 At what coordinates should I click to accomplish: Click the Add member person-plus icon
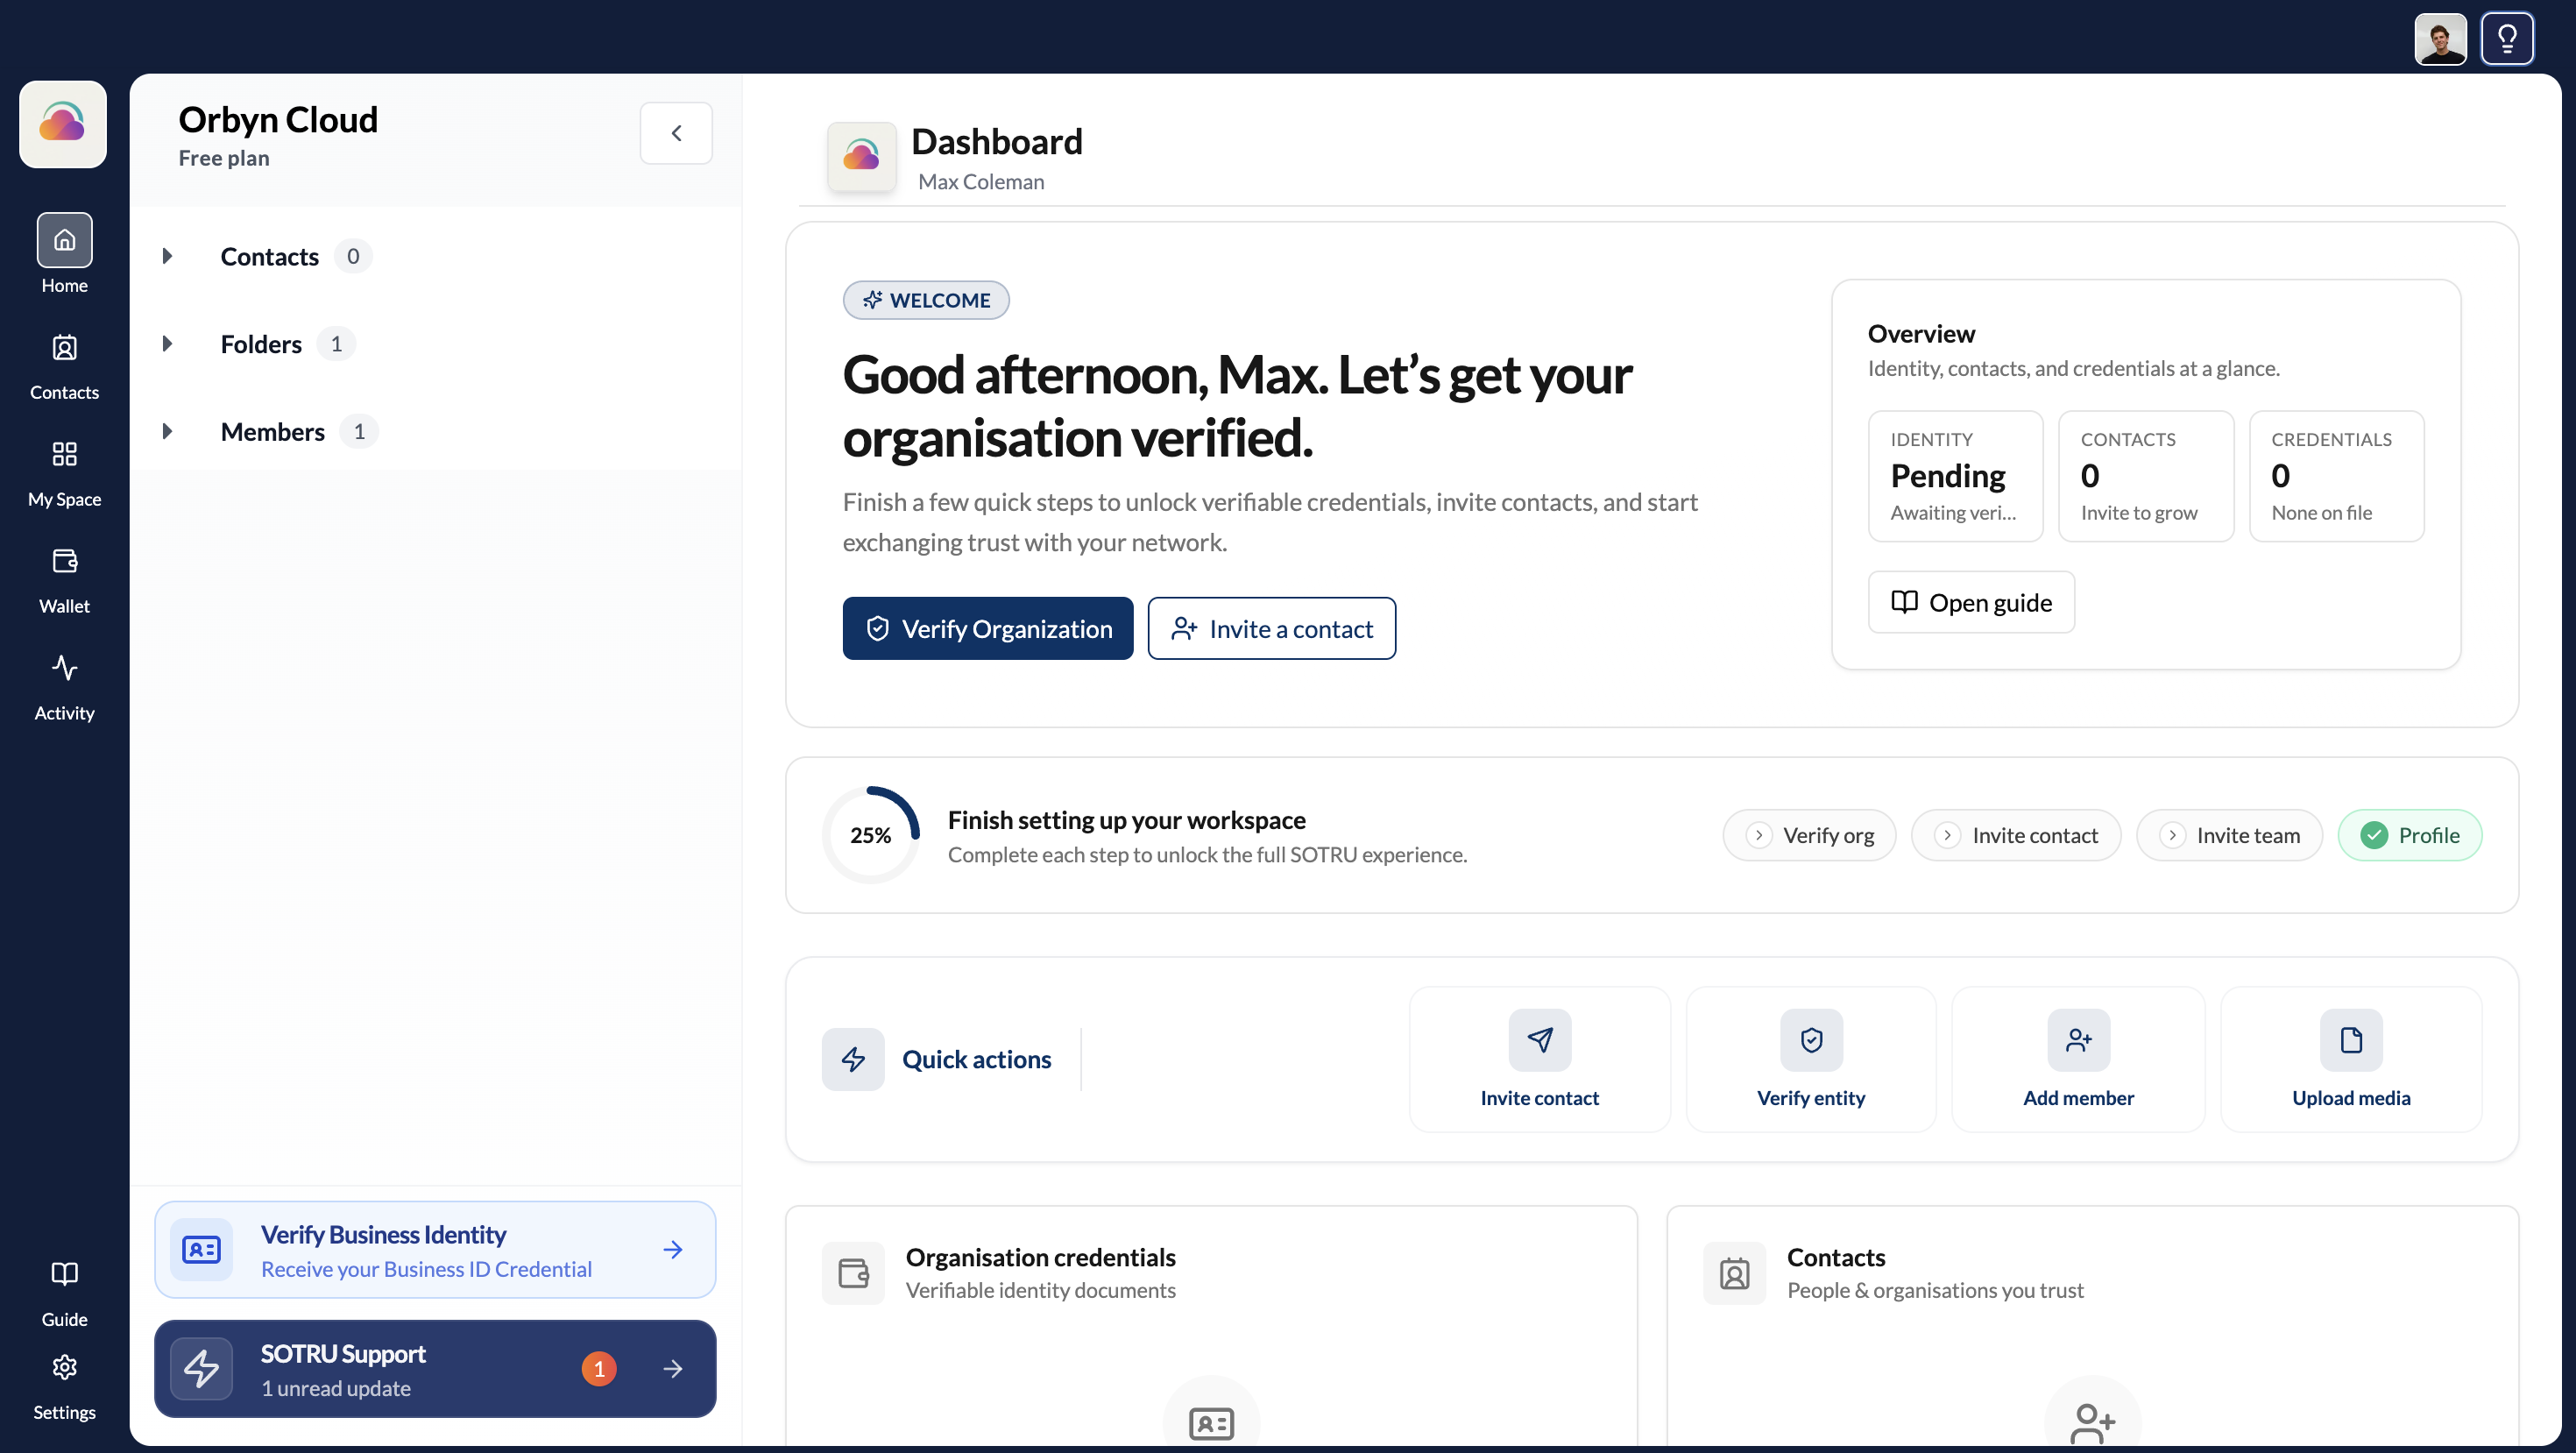pos(2079,1040)
